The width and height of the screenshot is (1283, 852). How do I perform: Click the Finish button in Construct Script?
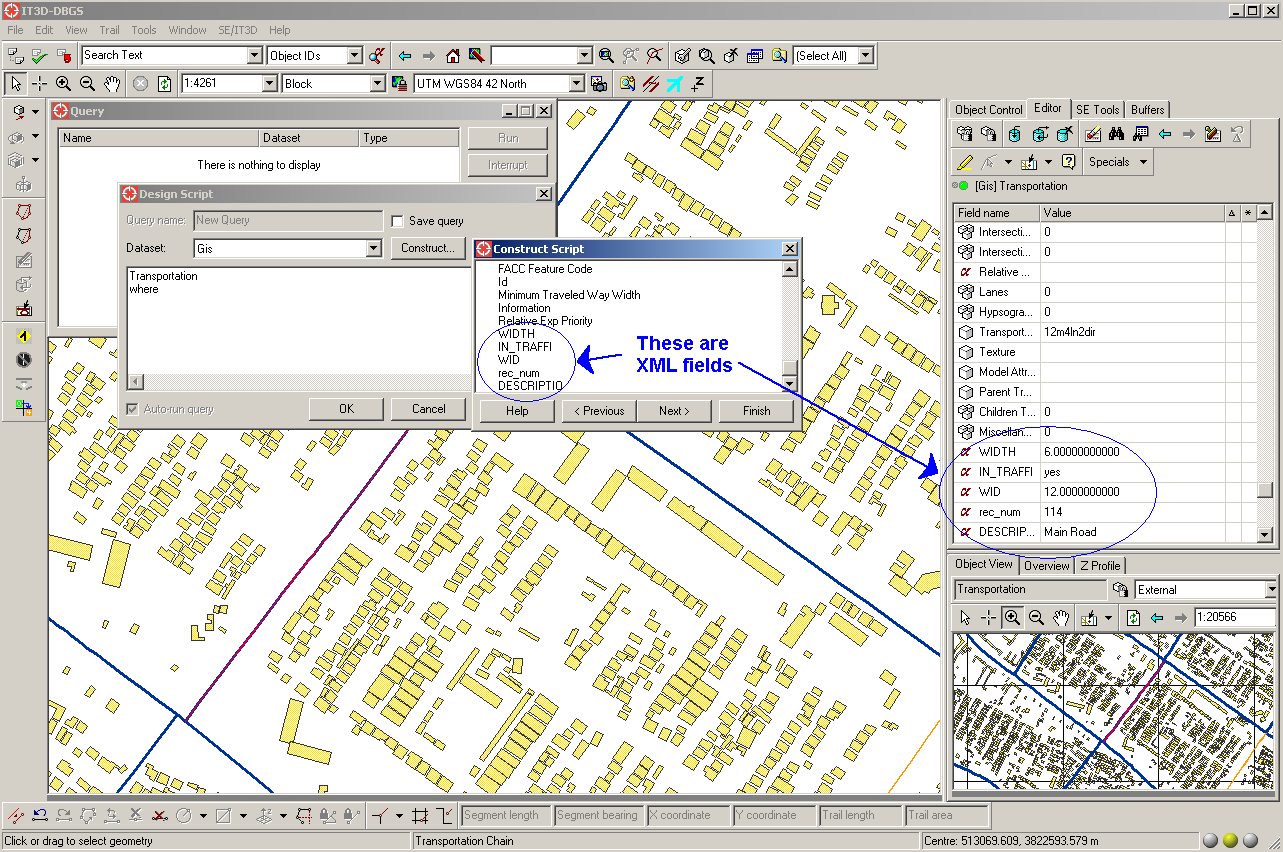(756, 411)
